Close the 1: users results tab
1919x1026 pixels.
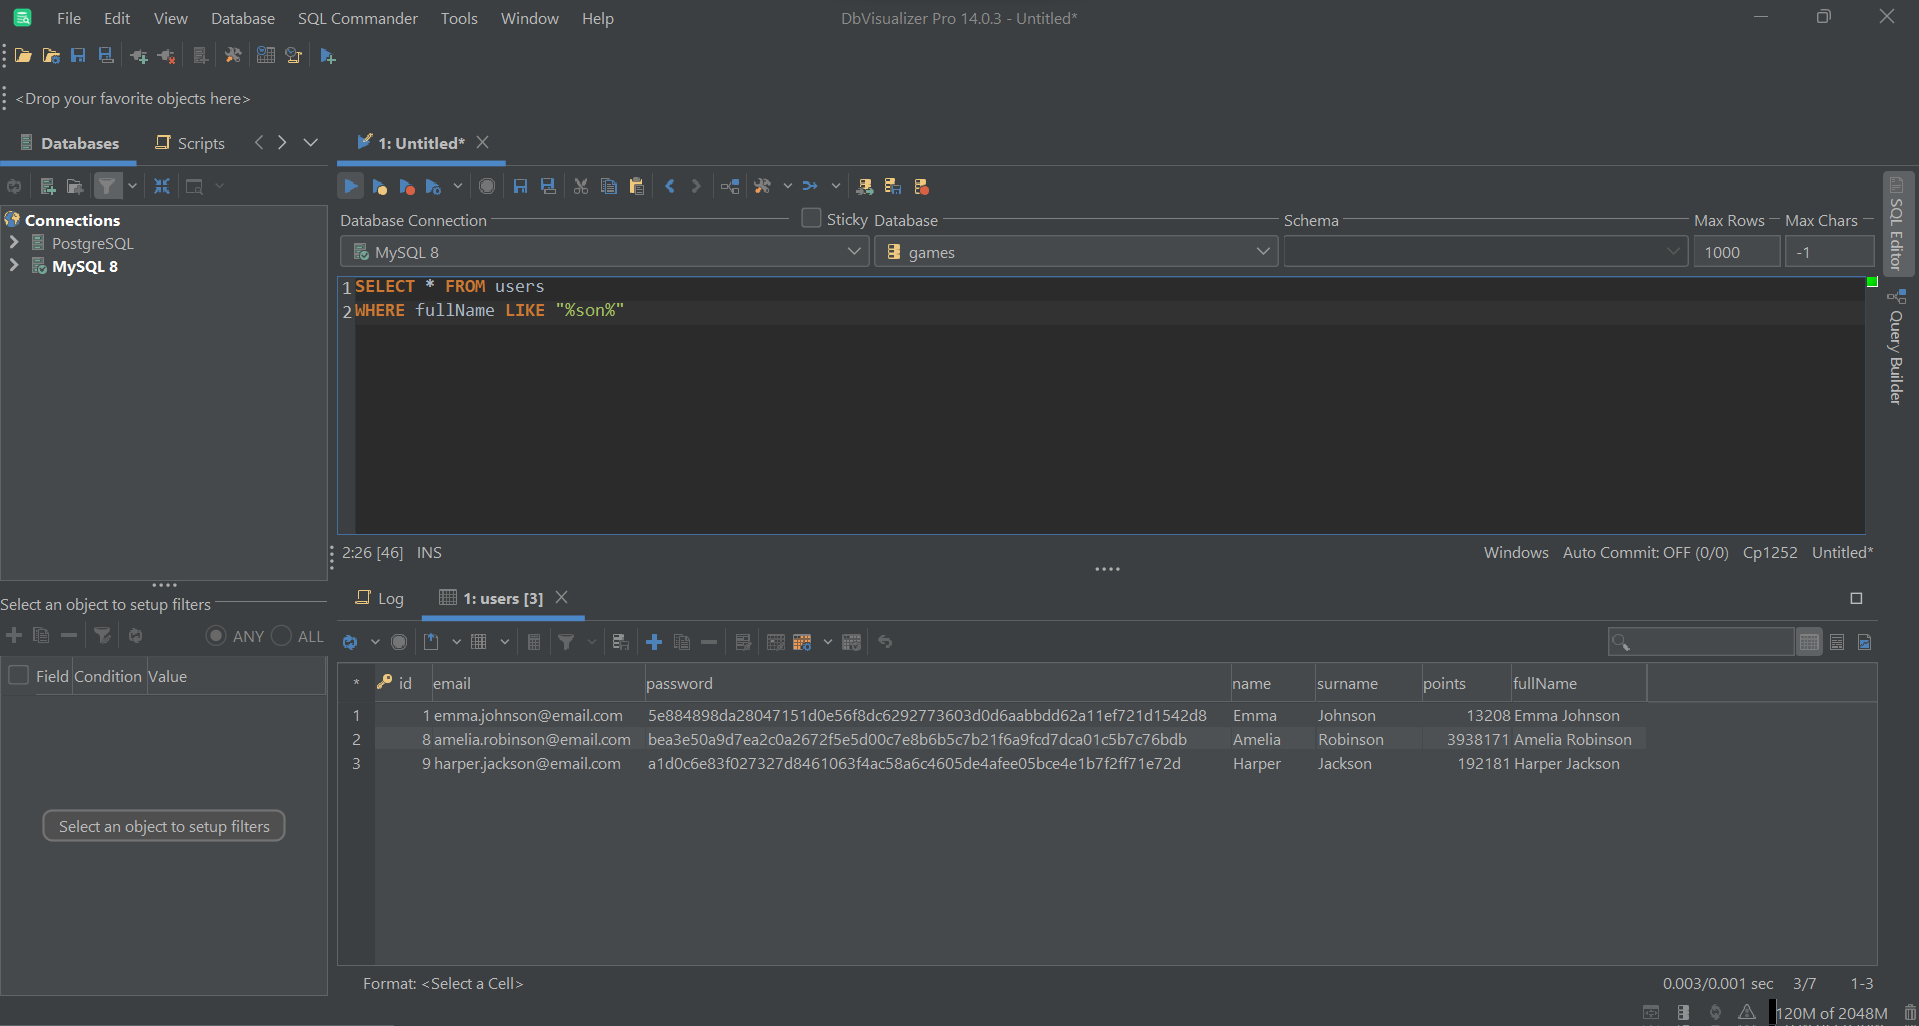(x=561, y=597)
